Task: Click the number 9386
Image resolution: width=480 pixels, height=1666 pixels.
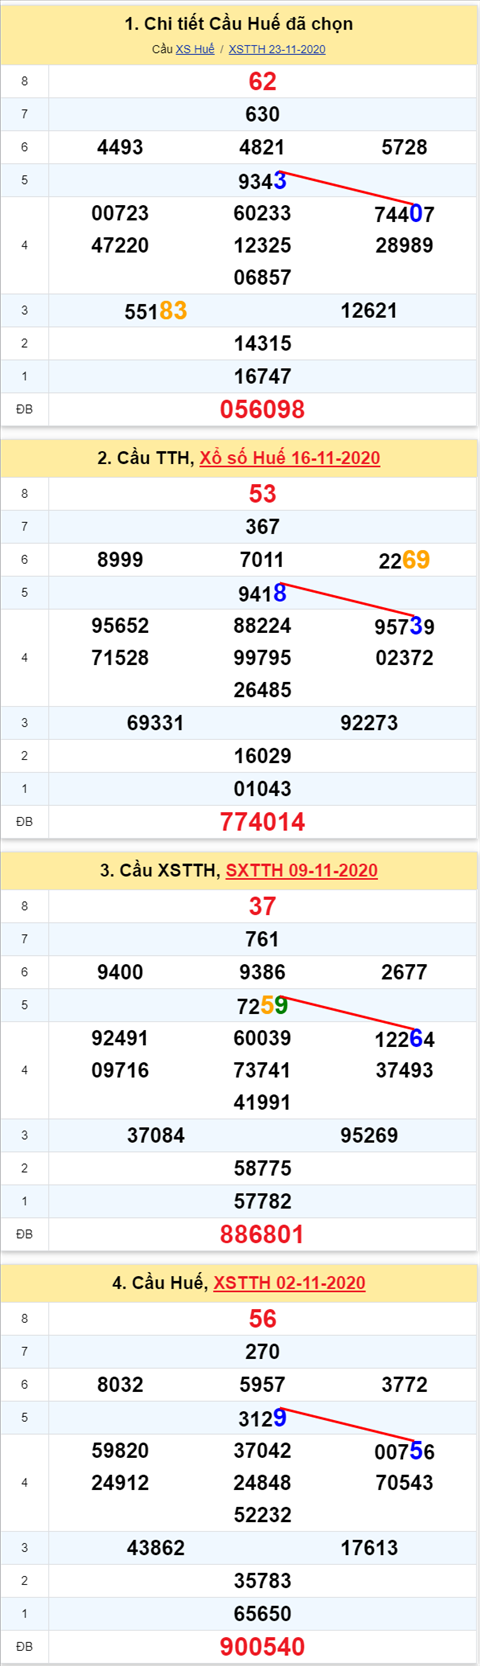Action: [x=262, y=972]
